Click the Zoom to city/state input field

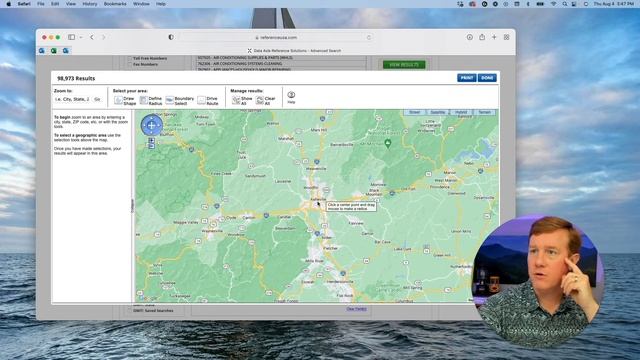tap(72, 99)
